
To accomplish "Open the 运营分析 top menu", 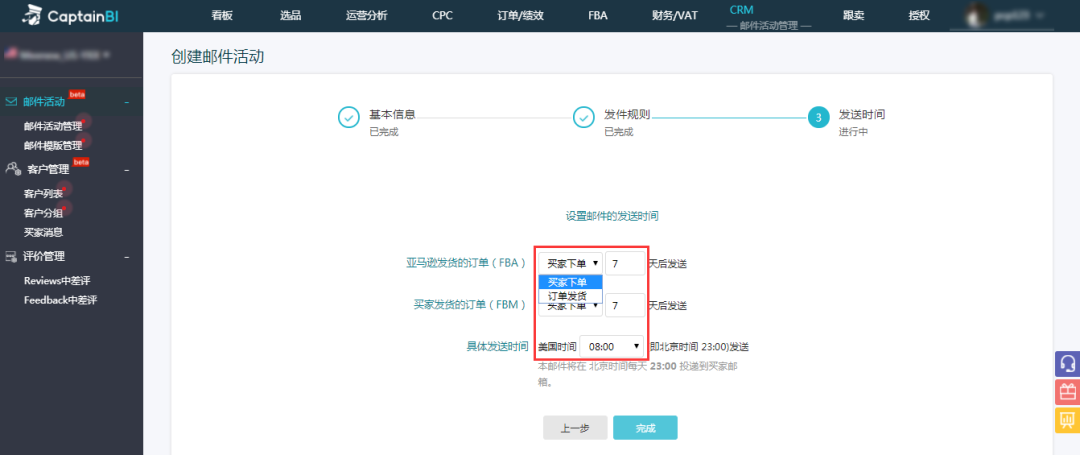I will (x=366, y=15).
